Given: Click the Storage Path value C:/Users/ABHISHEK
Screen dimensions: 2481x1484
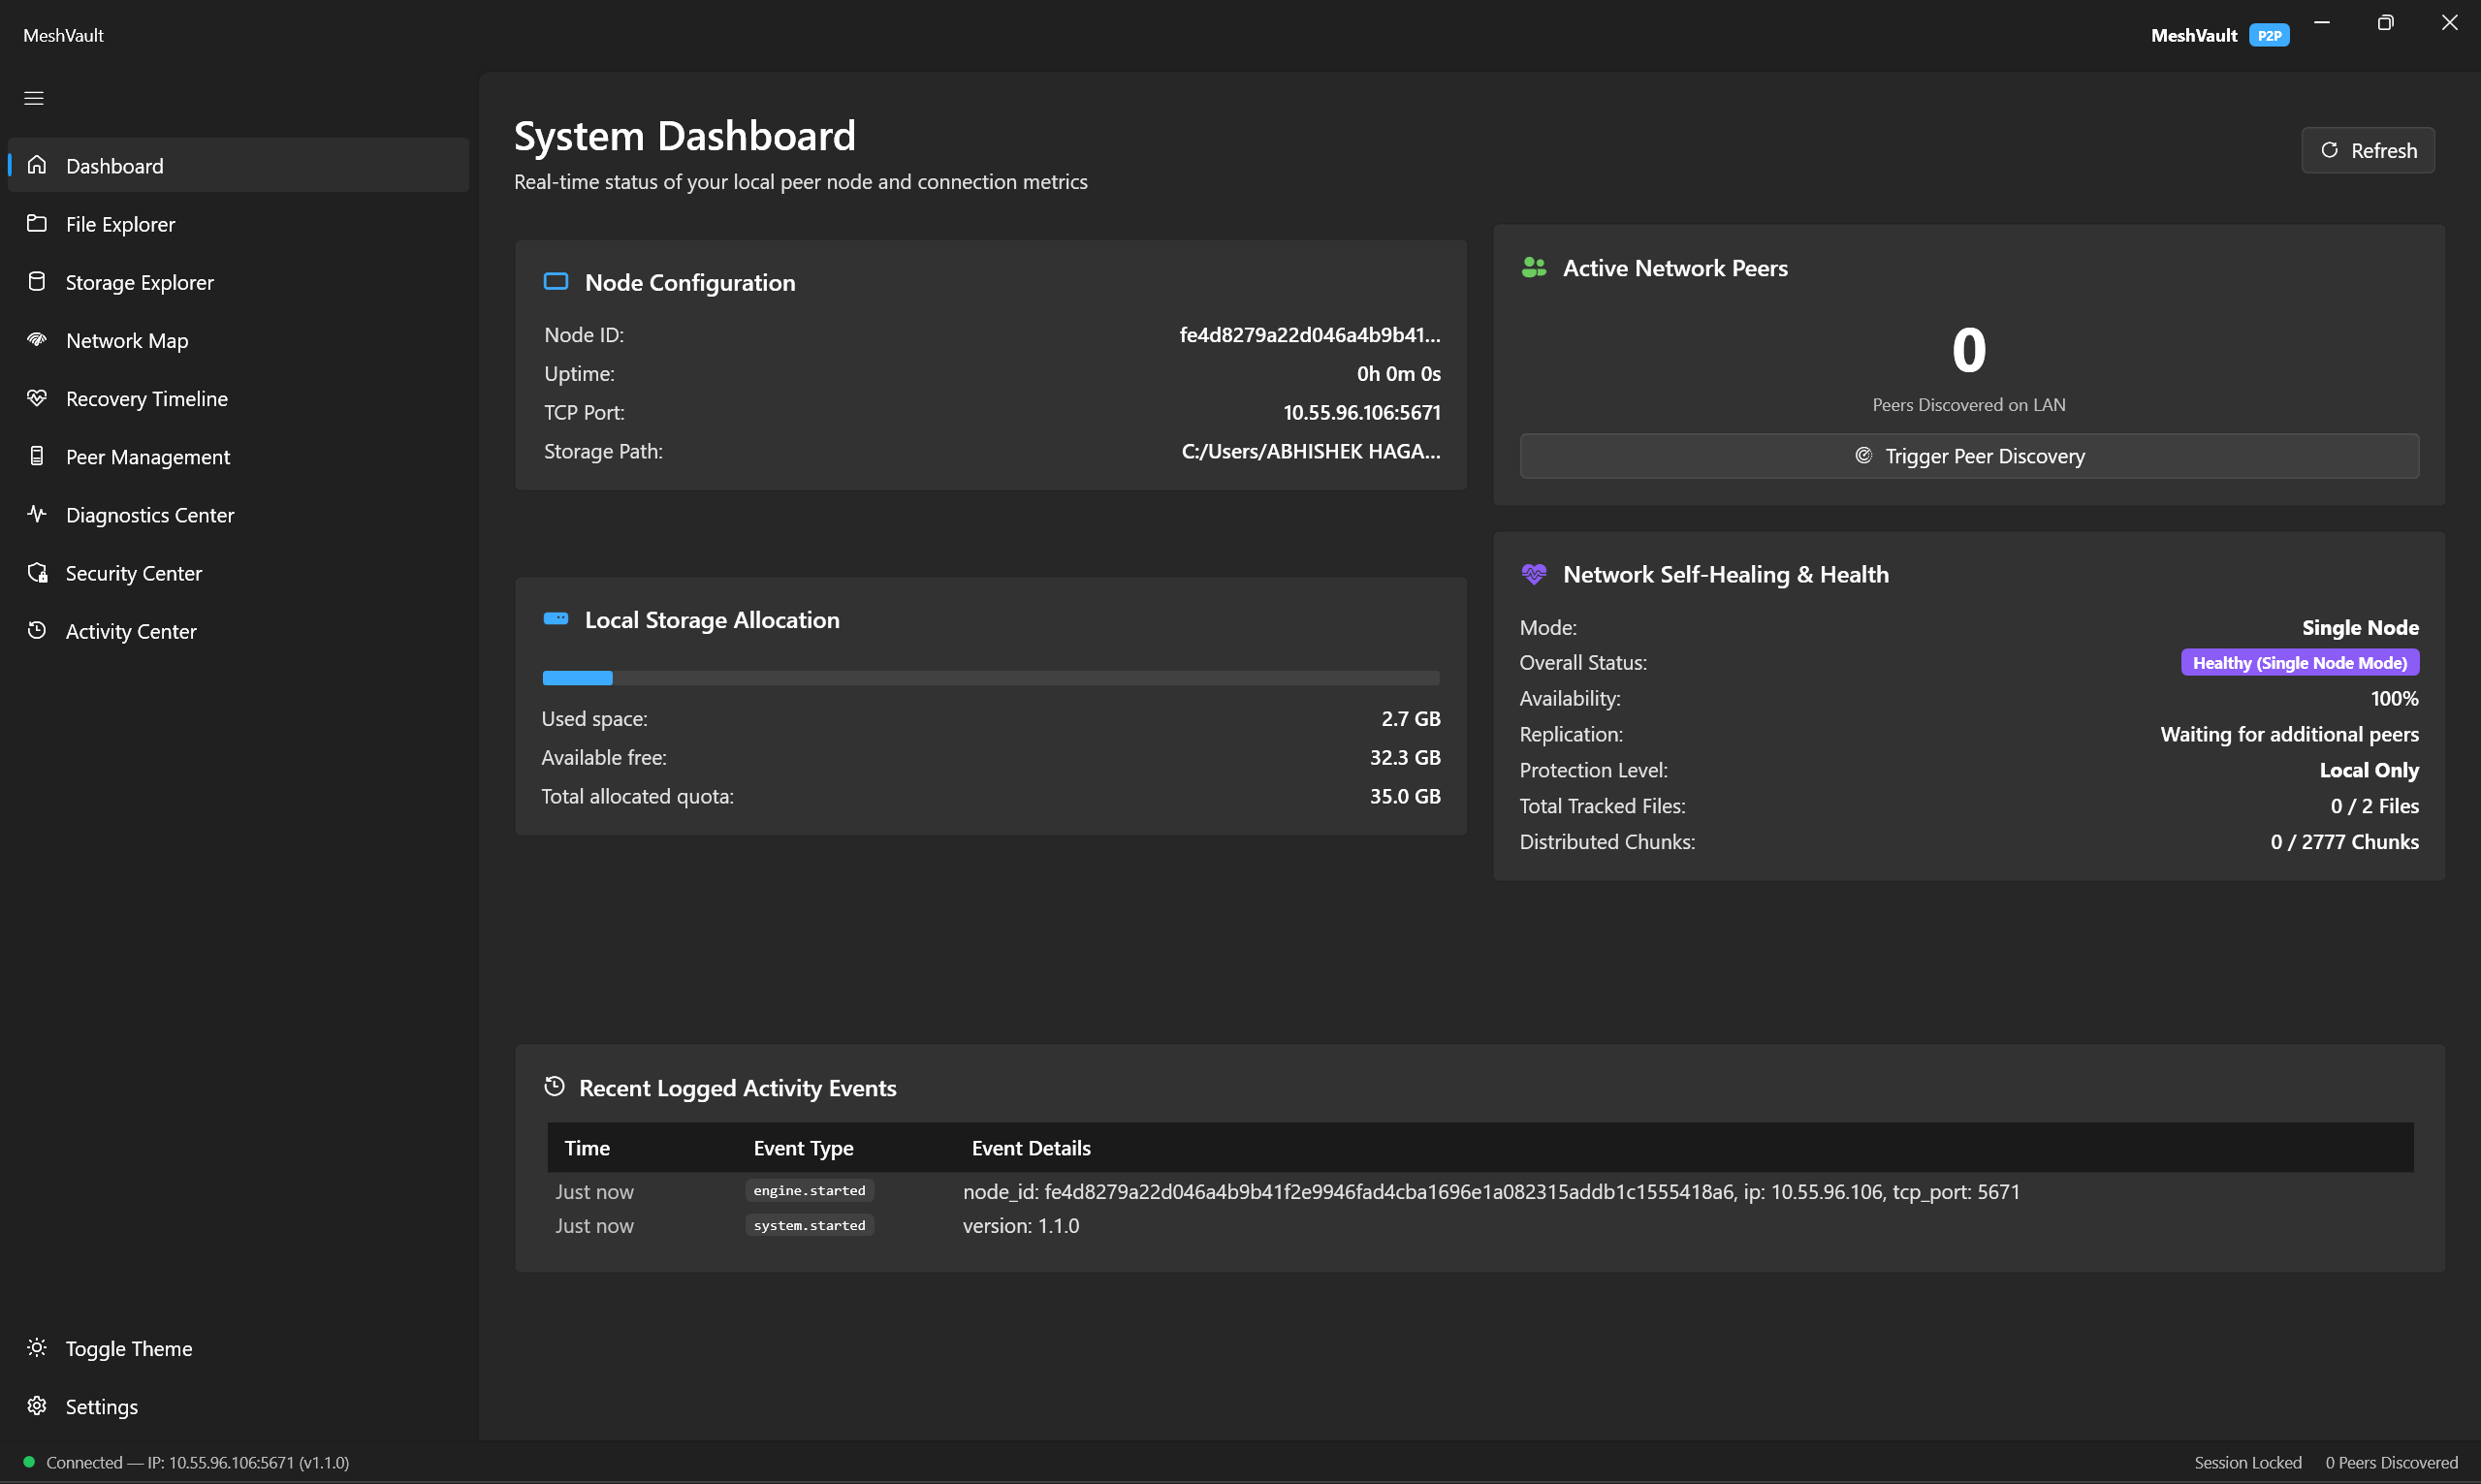Looking at the screenshot, I should [1311, 451].
